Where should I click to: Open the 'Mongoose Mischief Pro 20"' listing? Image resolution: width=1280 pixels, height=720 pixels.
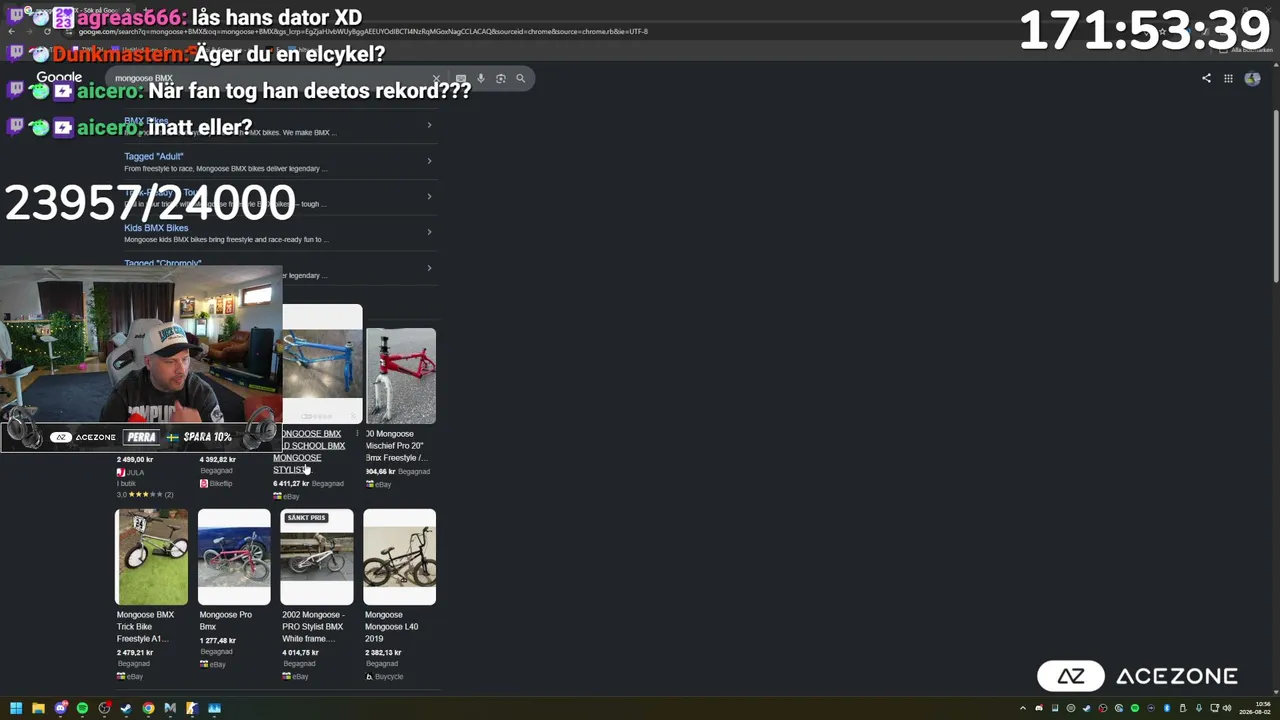(x=395, y=446)
